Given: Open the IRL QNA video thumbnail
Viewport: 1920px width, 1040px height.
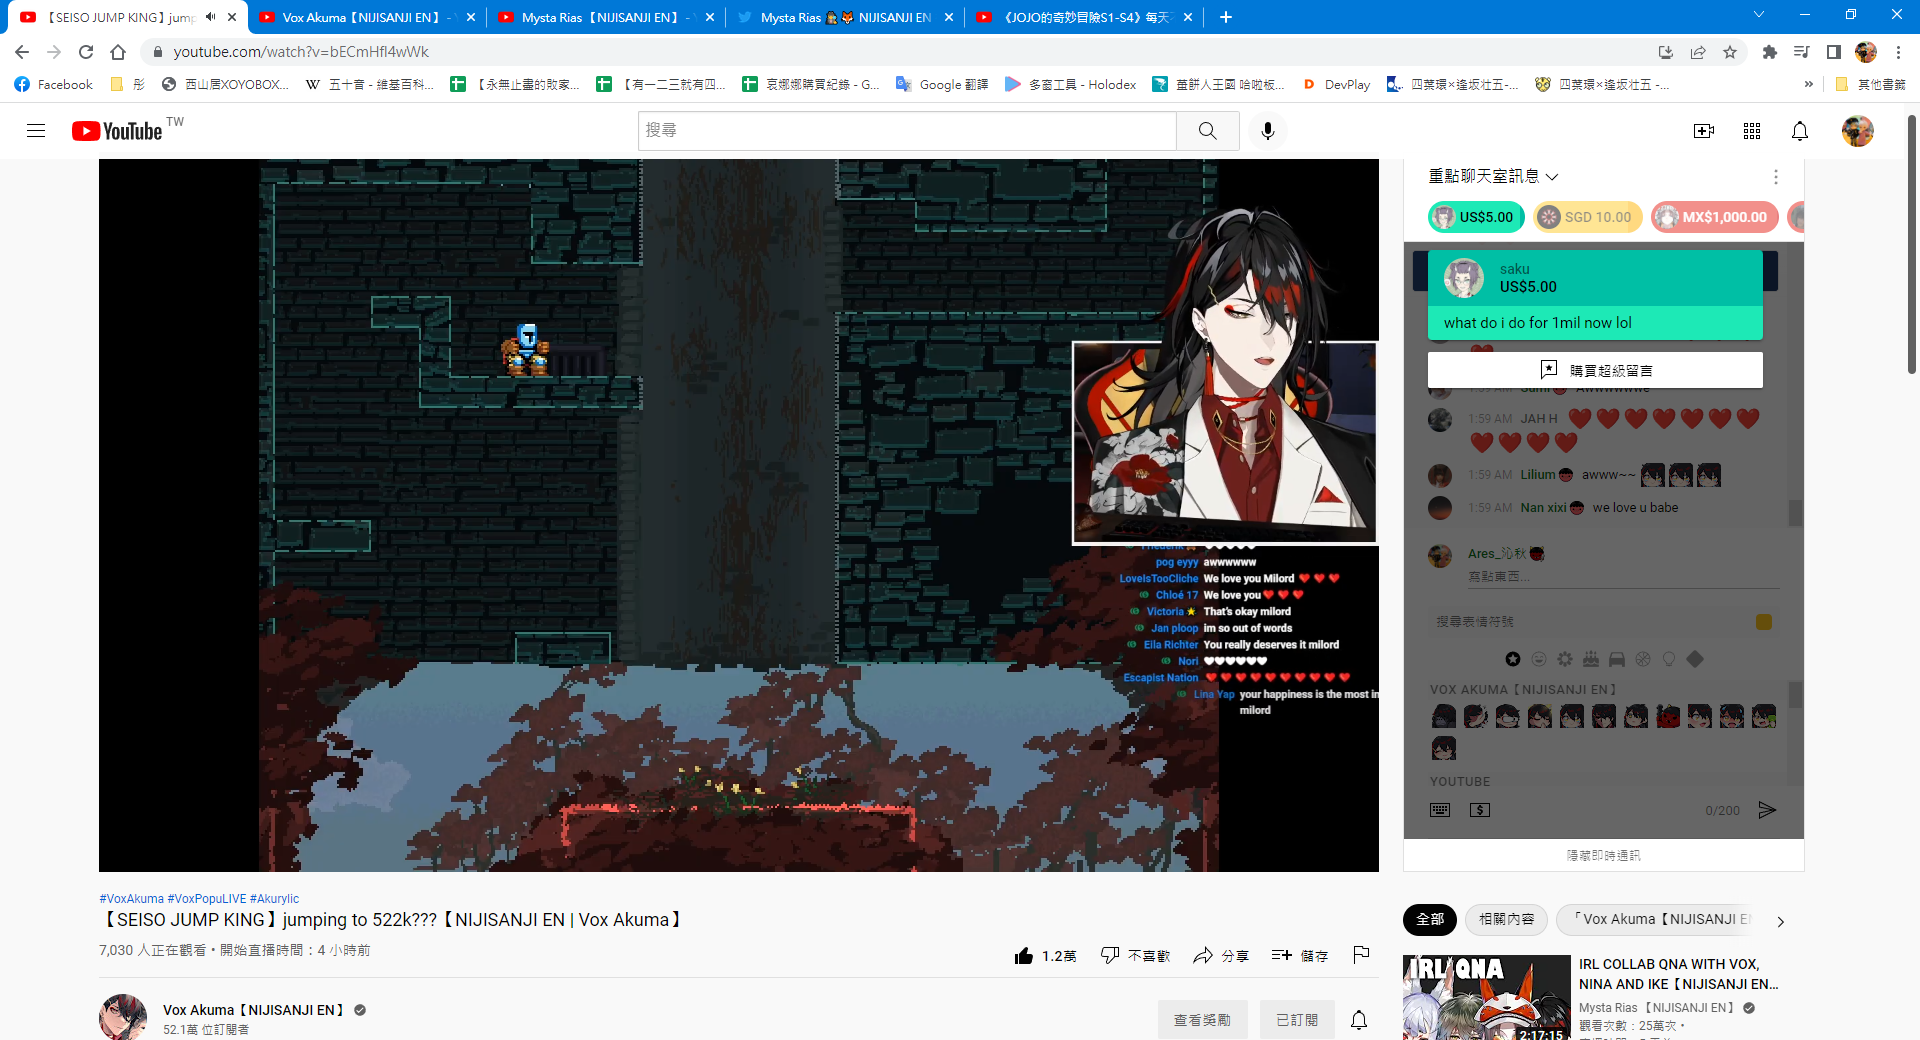Looking at the screenshot, I should [1487, 997].
